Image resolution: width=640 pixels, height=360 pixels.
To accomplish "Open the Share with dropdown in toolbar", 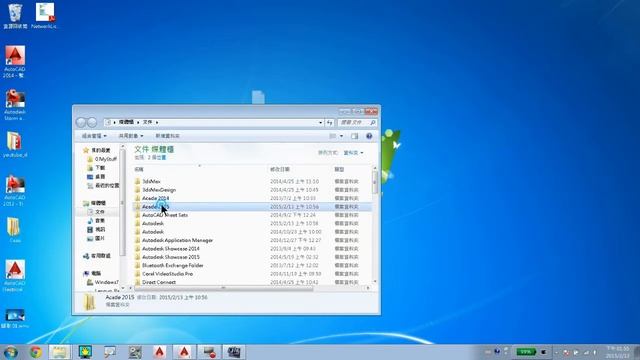I will (x=131, y=136).
